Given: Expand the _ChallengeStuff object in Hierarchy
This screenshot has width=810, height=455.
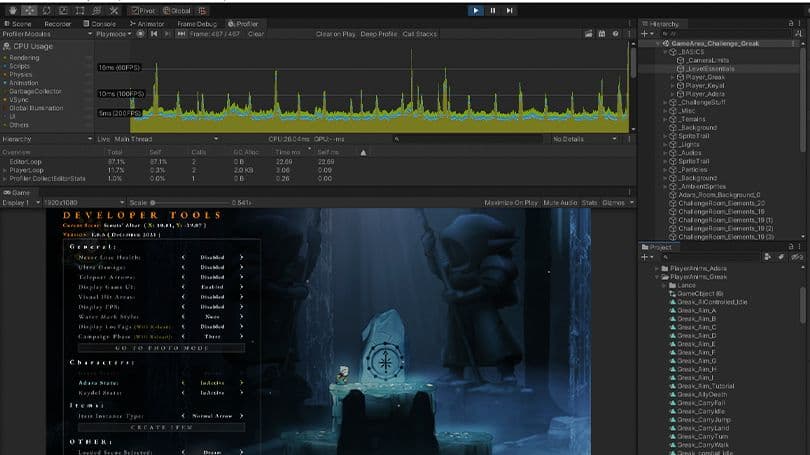Looking at the screenshot, I should (666, 102).
